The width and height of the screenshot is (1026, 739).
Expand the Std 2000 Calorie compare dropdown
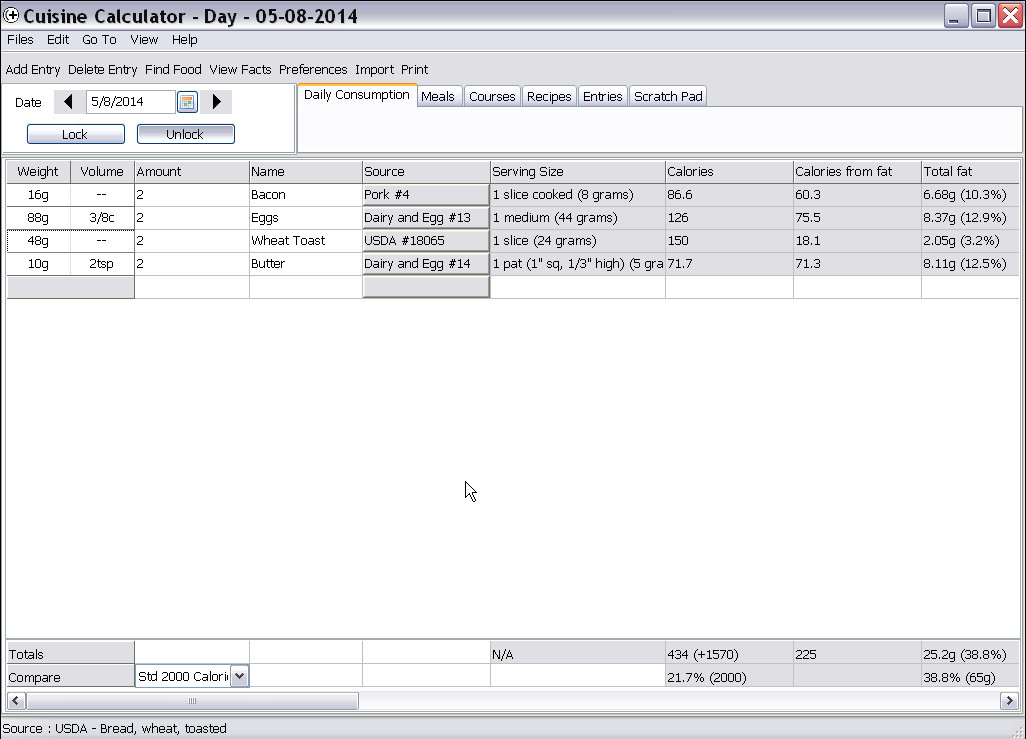[x=239, y=676]
